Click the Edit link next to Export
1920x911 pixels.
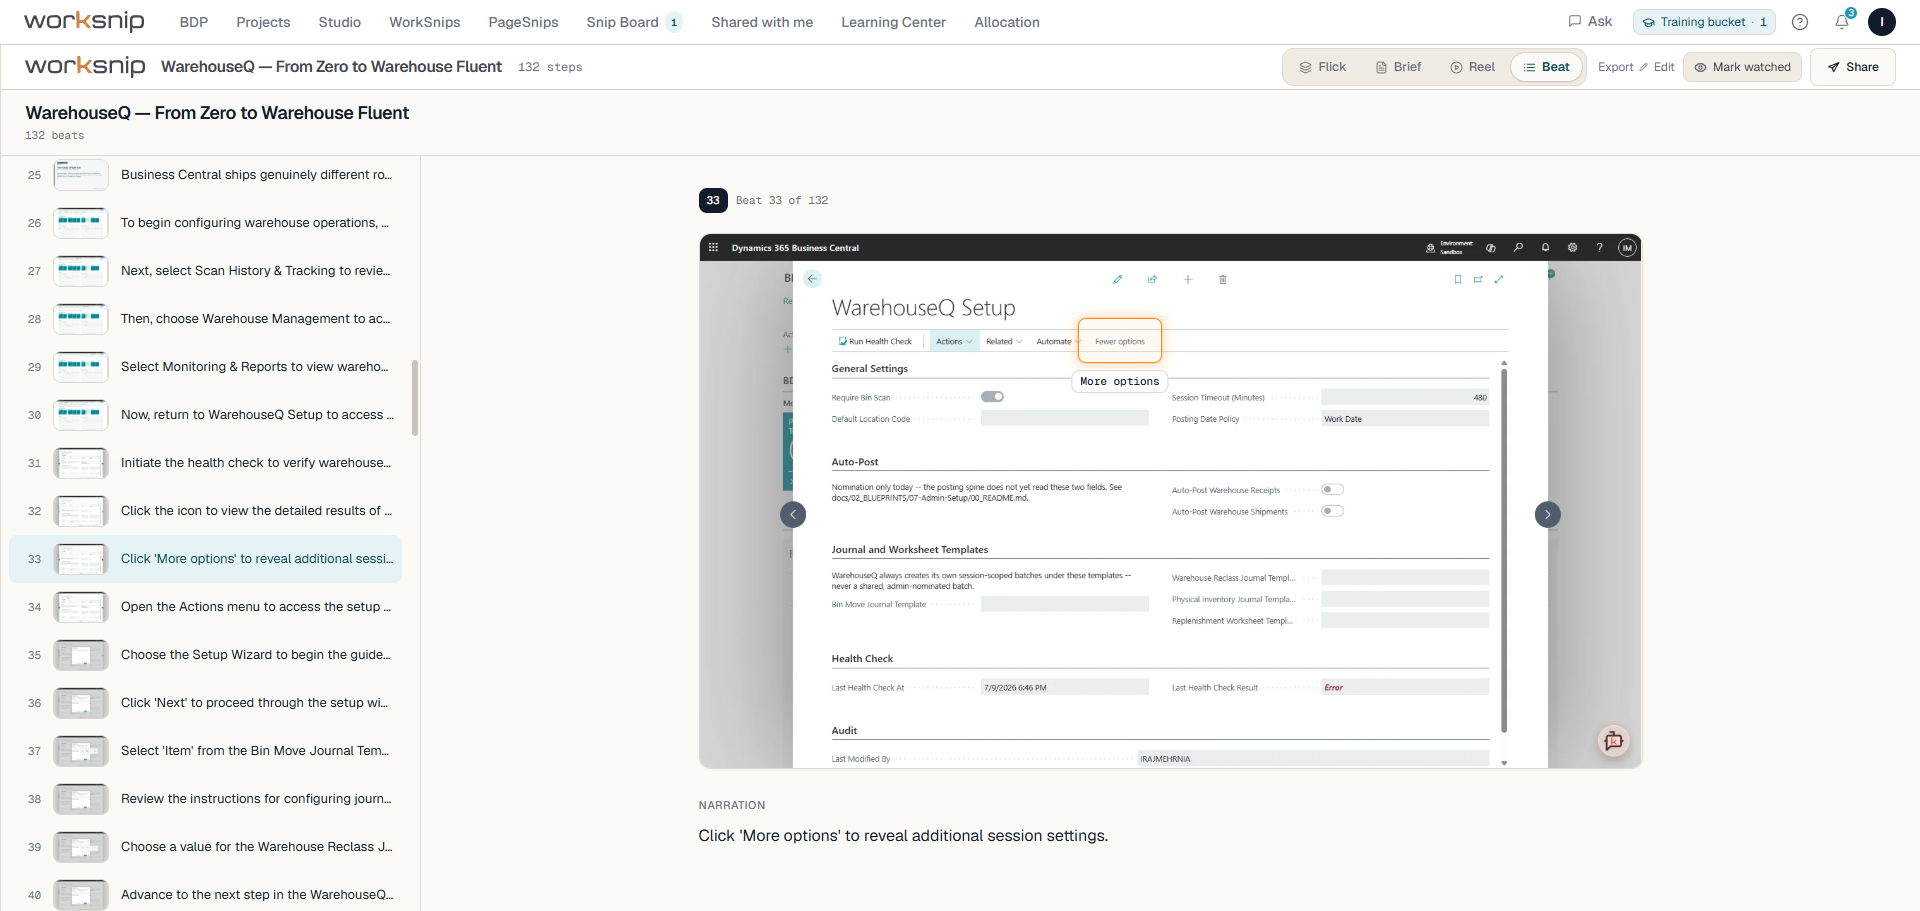1656,67
